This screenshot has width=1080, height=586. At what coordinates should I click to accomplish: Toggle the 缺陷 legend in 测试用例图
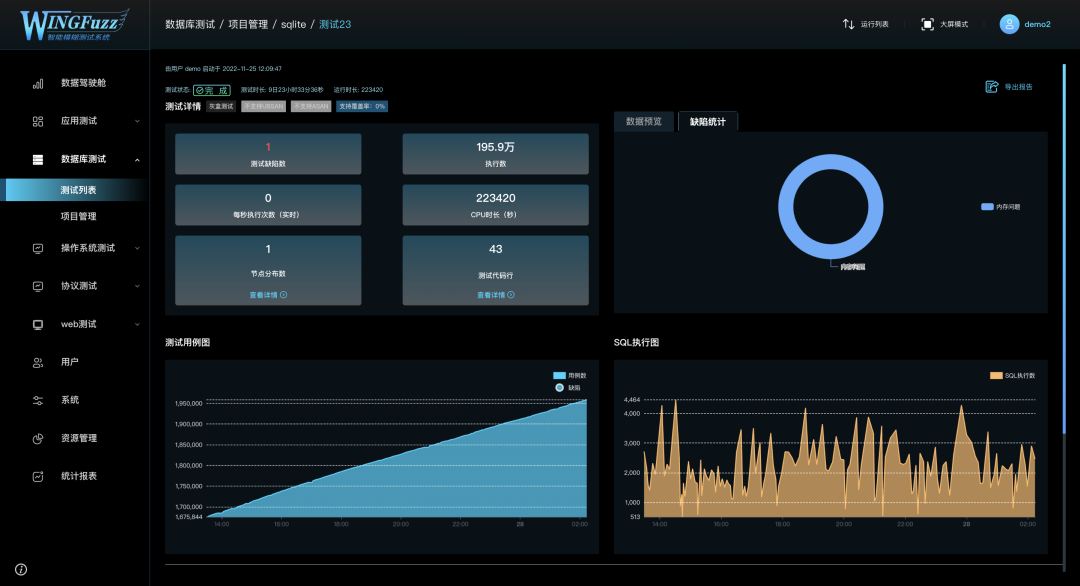568,388
